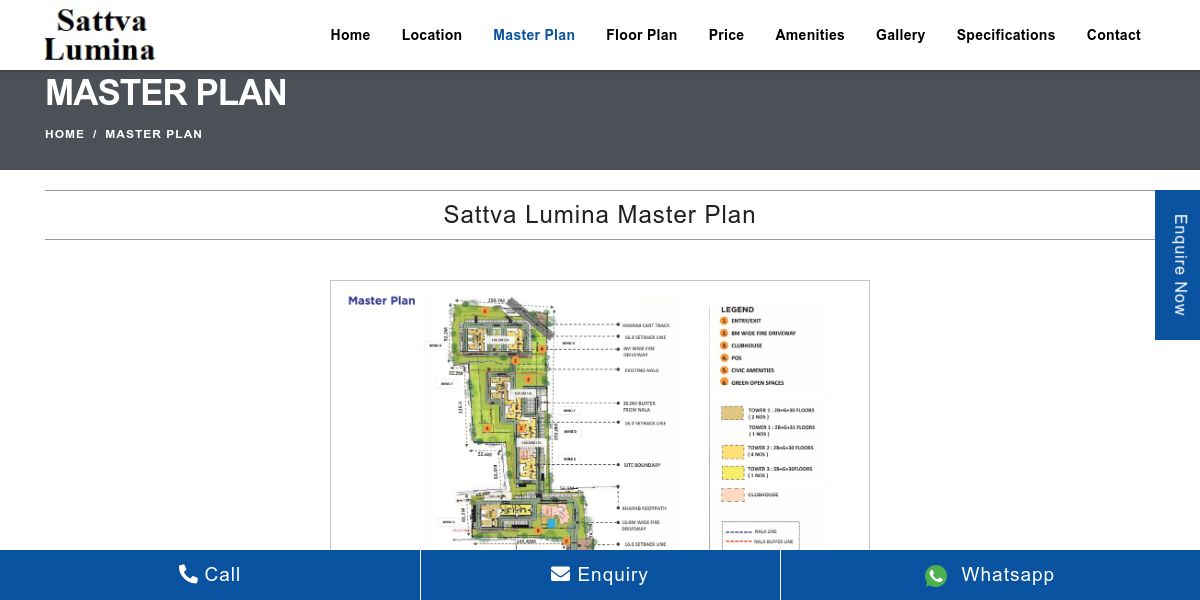Start a Whatsapp chat button
Screen dimensions: 1200x600
[990, 575]
